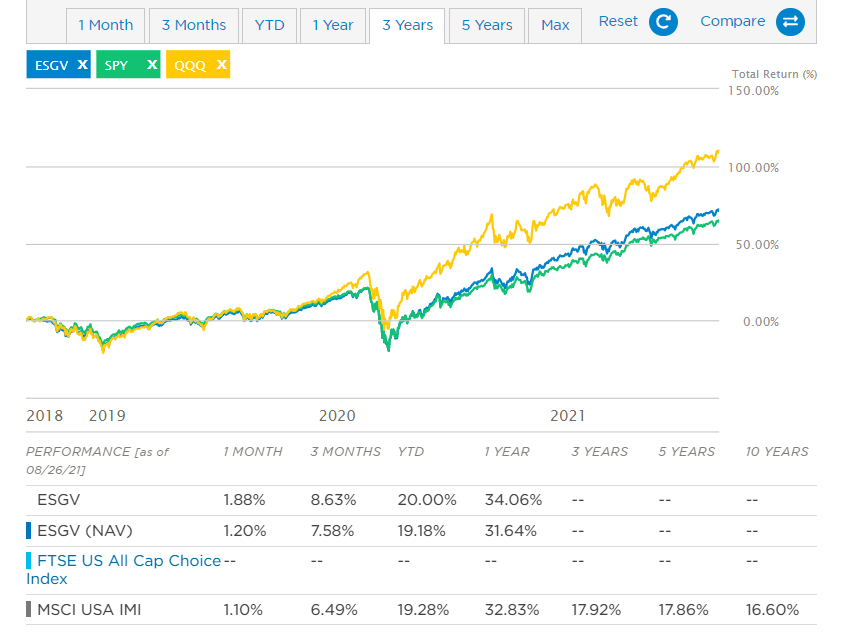Screen dimensions: 854x636
Task: Click the Reset text link
Action: tap(618, 21)
